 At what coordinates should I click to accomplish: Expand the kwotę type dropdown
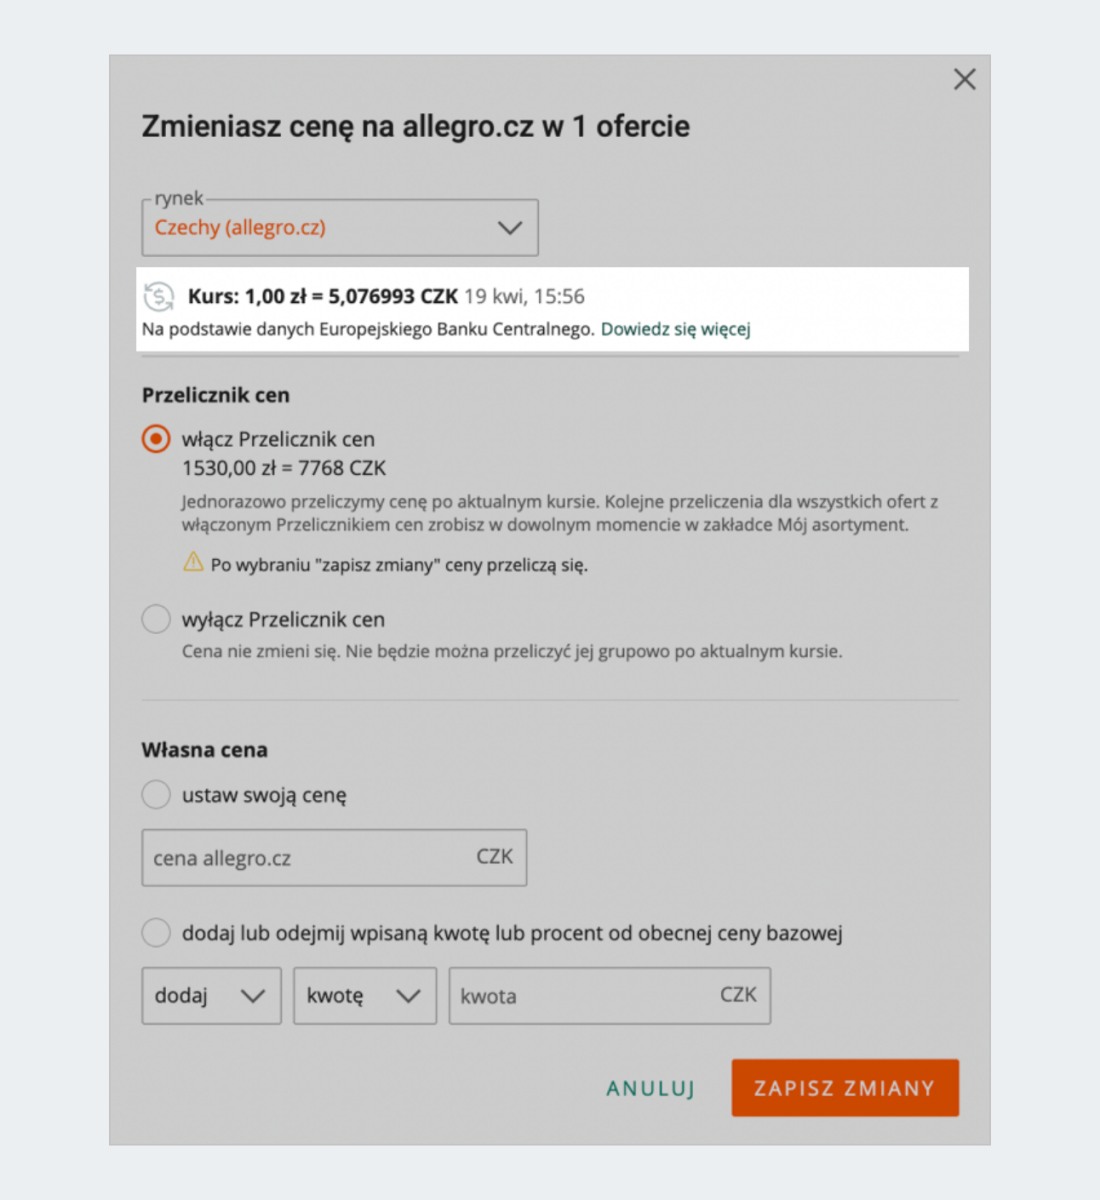tap(364, 996)
